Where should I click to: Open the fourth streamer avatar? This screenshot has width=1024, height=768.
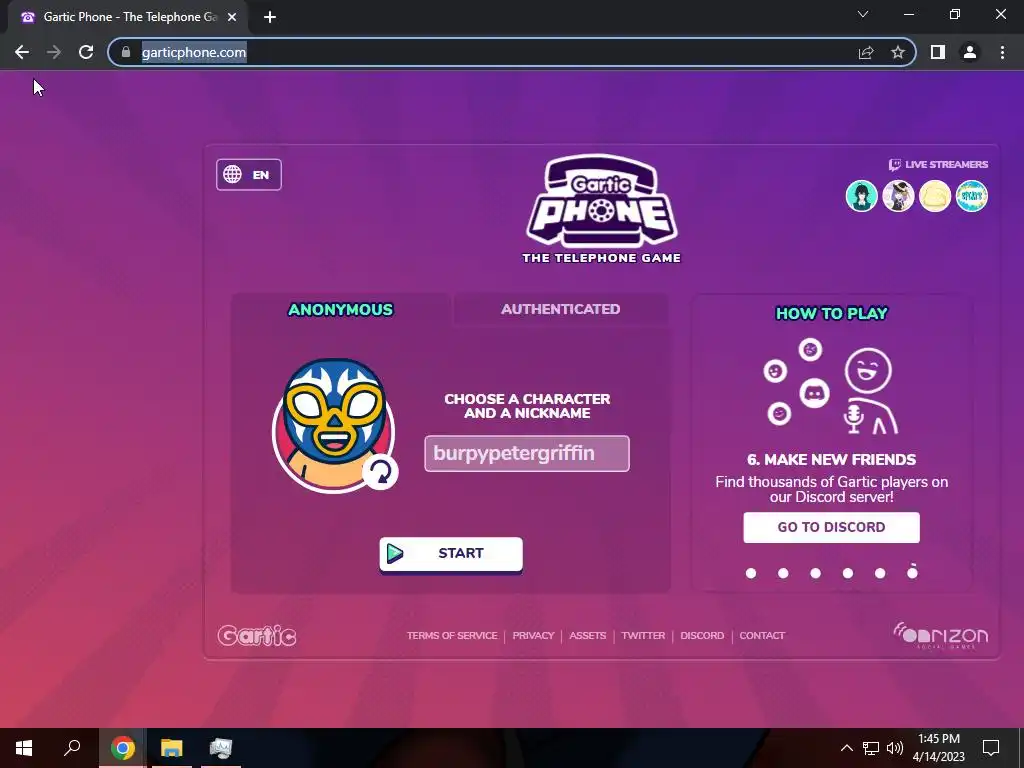pos(971,196)
